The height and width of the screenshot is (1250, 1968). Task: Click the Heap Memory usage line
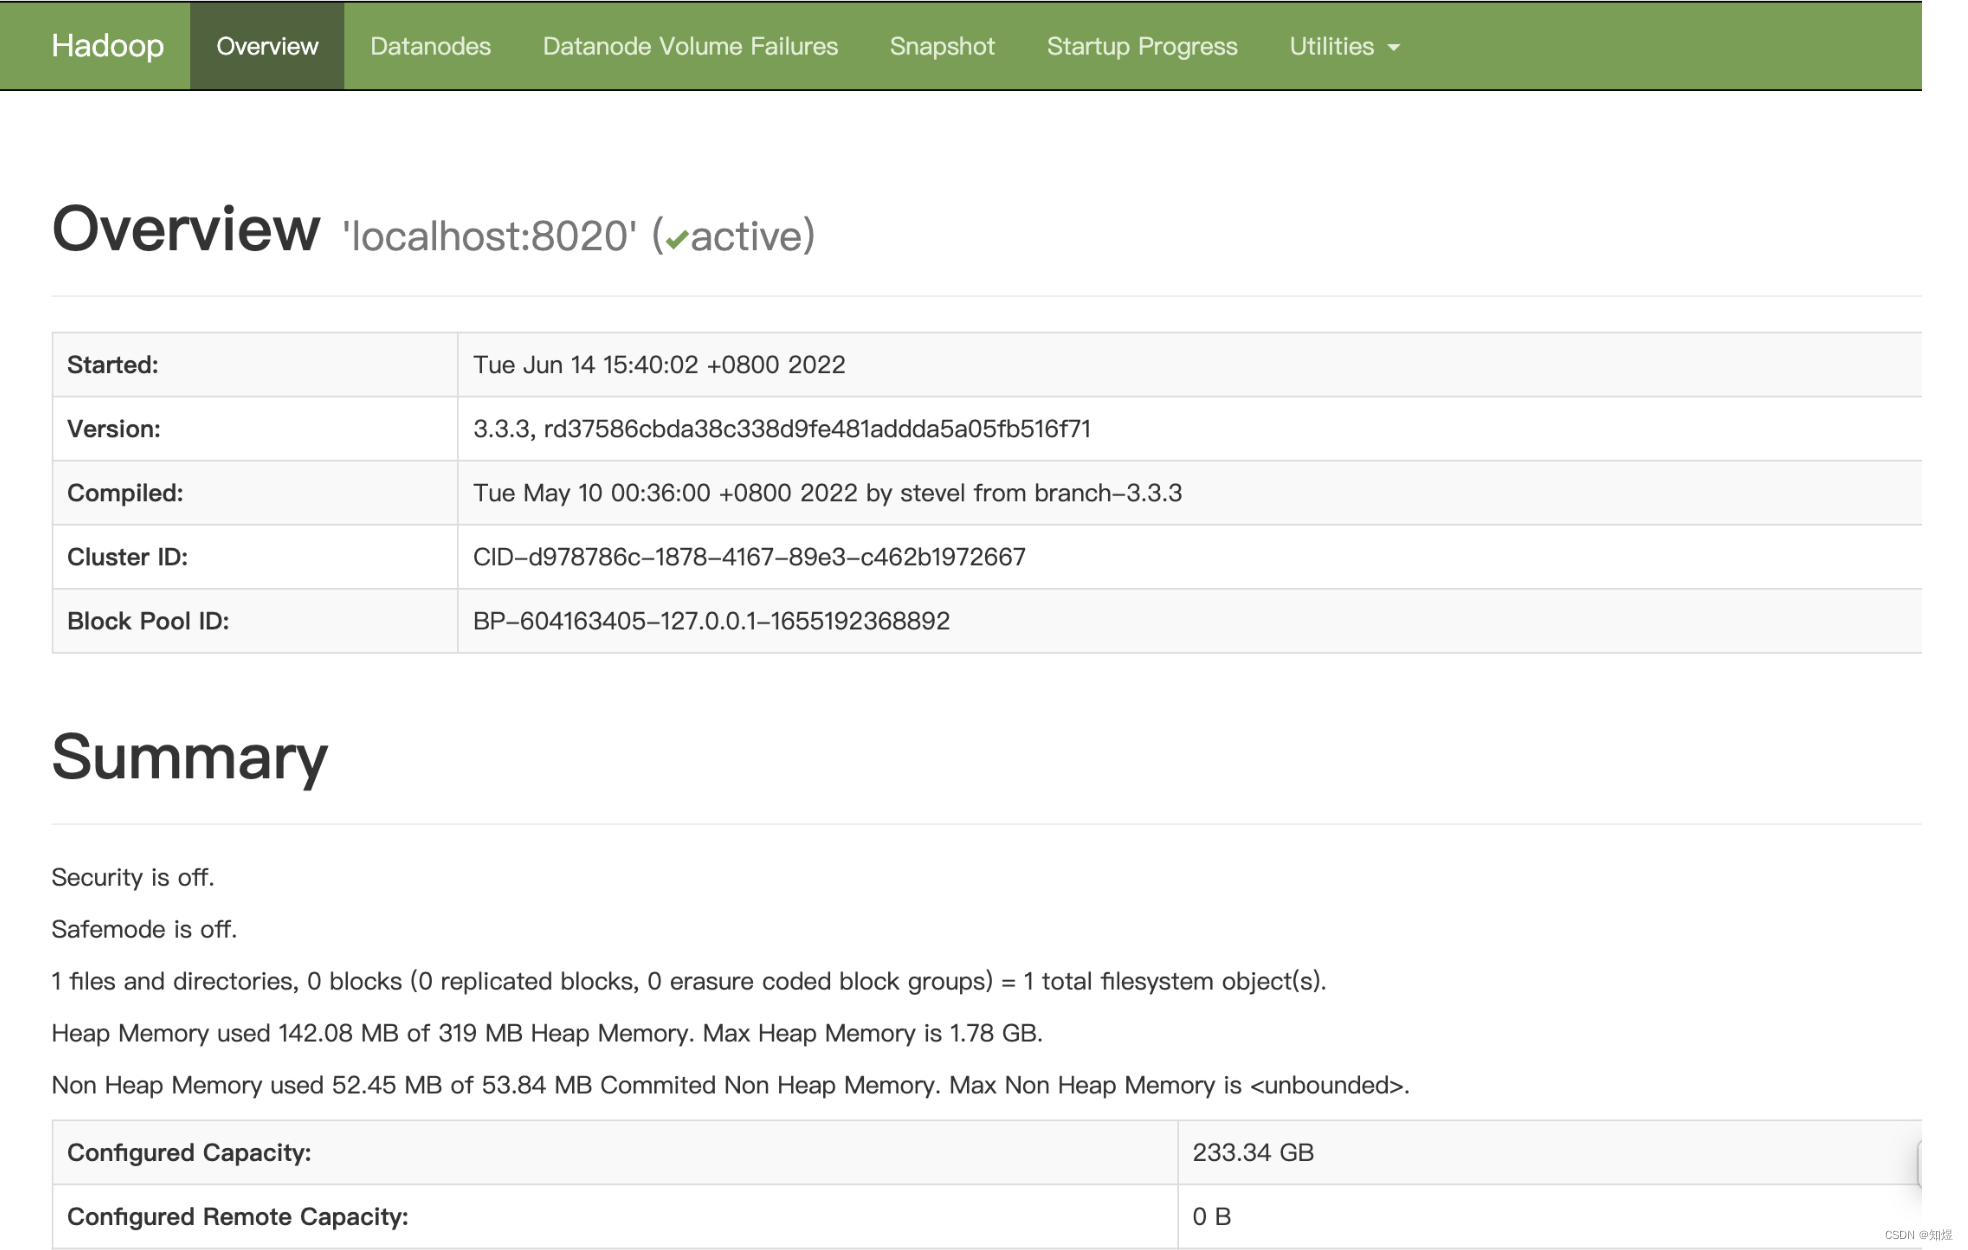point(546,1033)
